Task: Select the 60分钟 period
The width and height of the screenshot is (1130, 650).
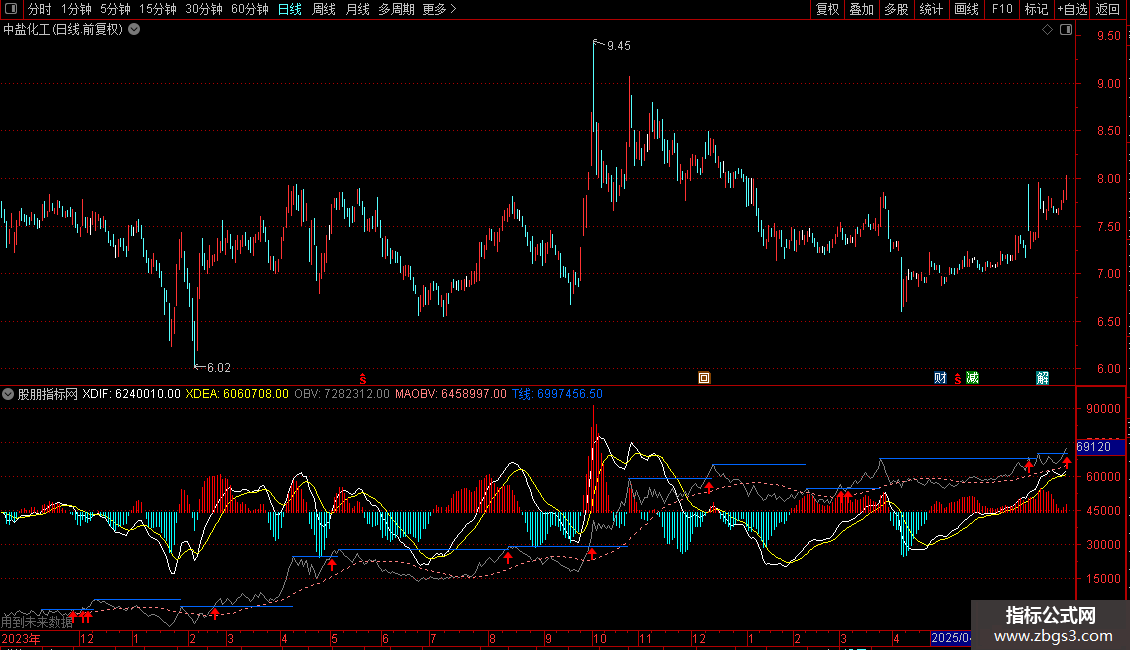Action: [249, 9]
